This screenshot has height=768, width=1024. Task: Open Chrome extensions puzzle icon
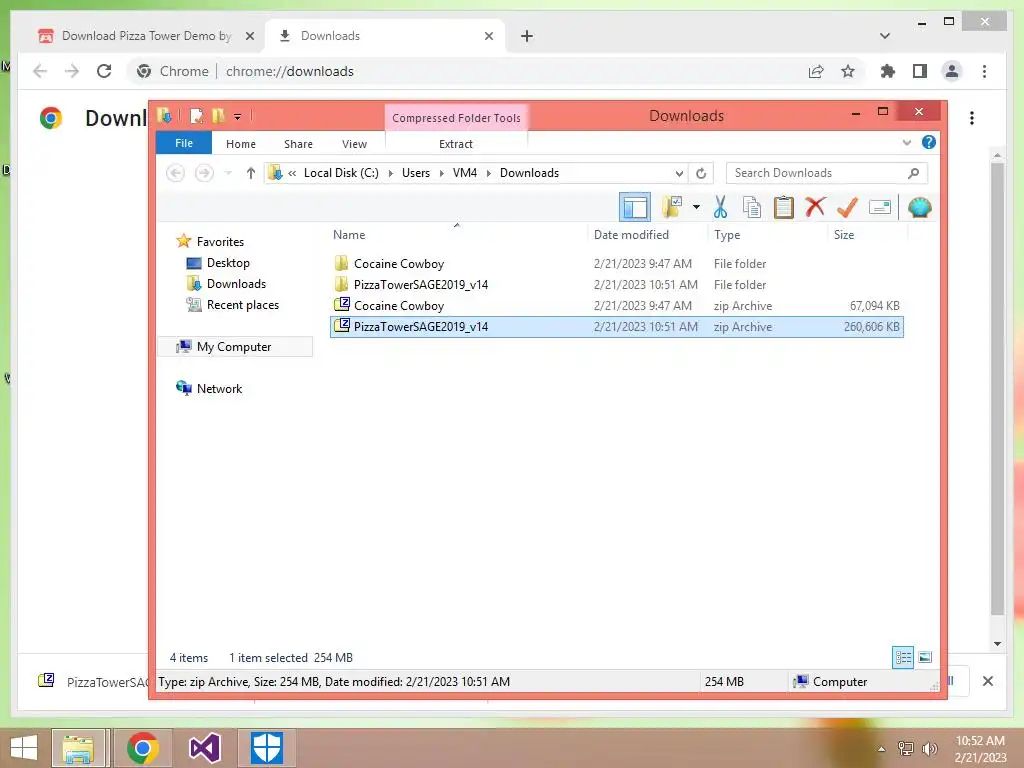(888, 71)
